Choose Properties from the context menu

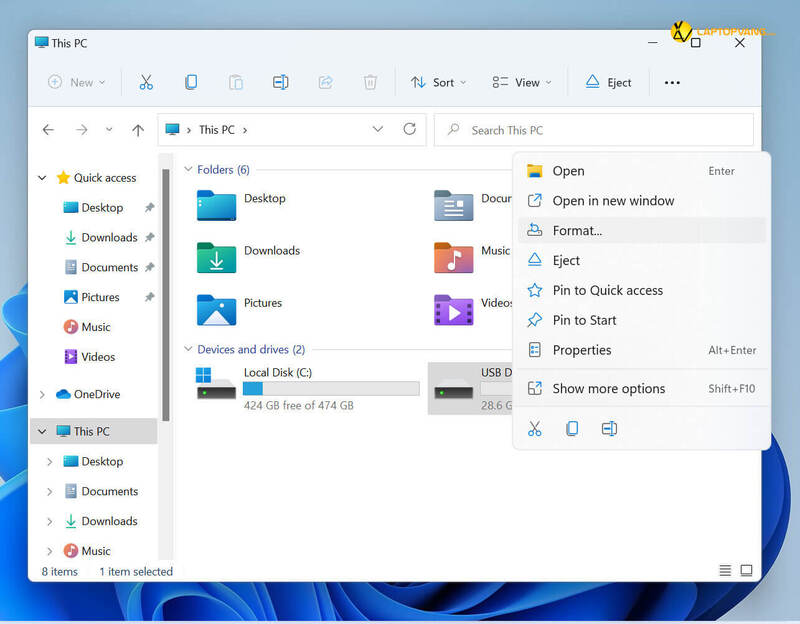581,350
